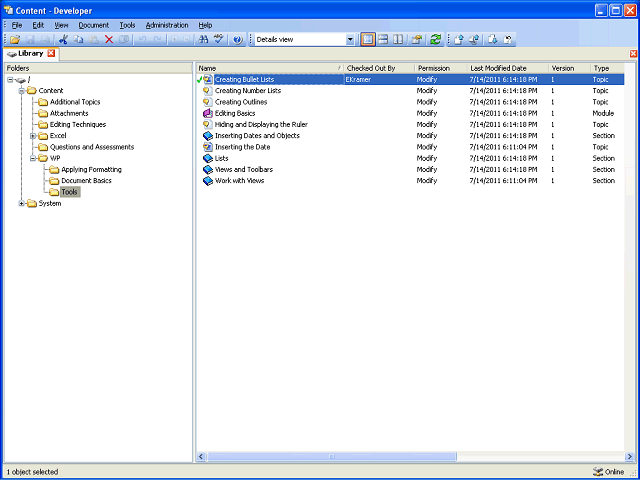This screenshot has height=480, width=640.
Task: Click the Copy toolbar icon
Action: point(78,40)
